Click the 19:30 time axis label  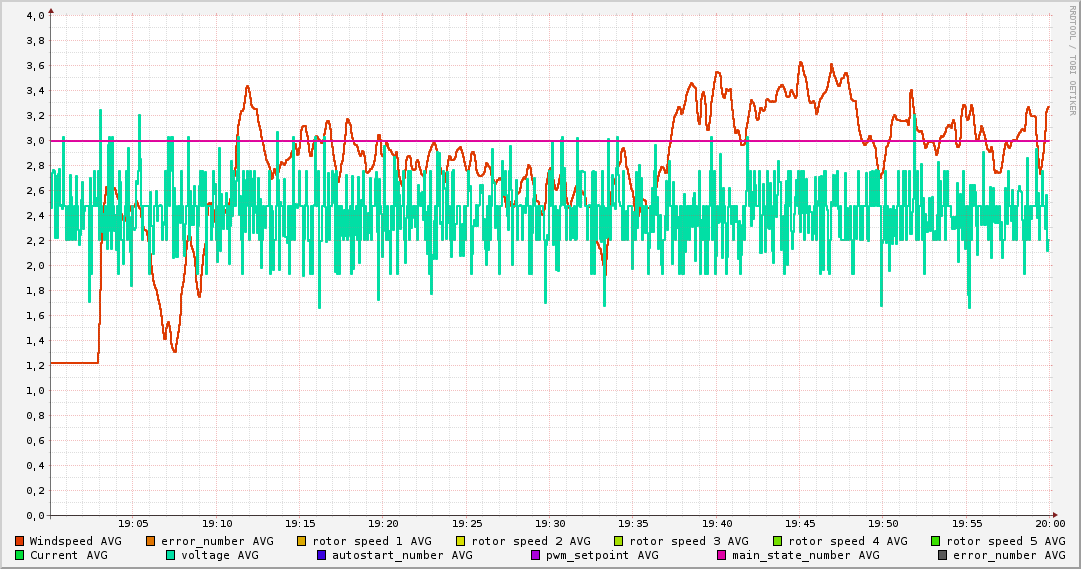tap(550, 523)
